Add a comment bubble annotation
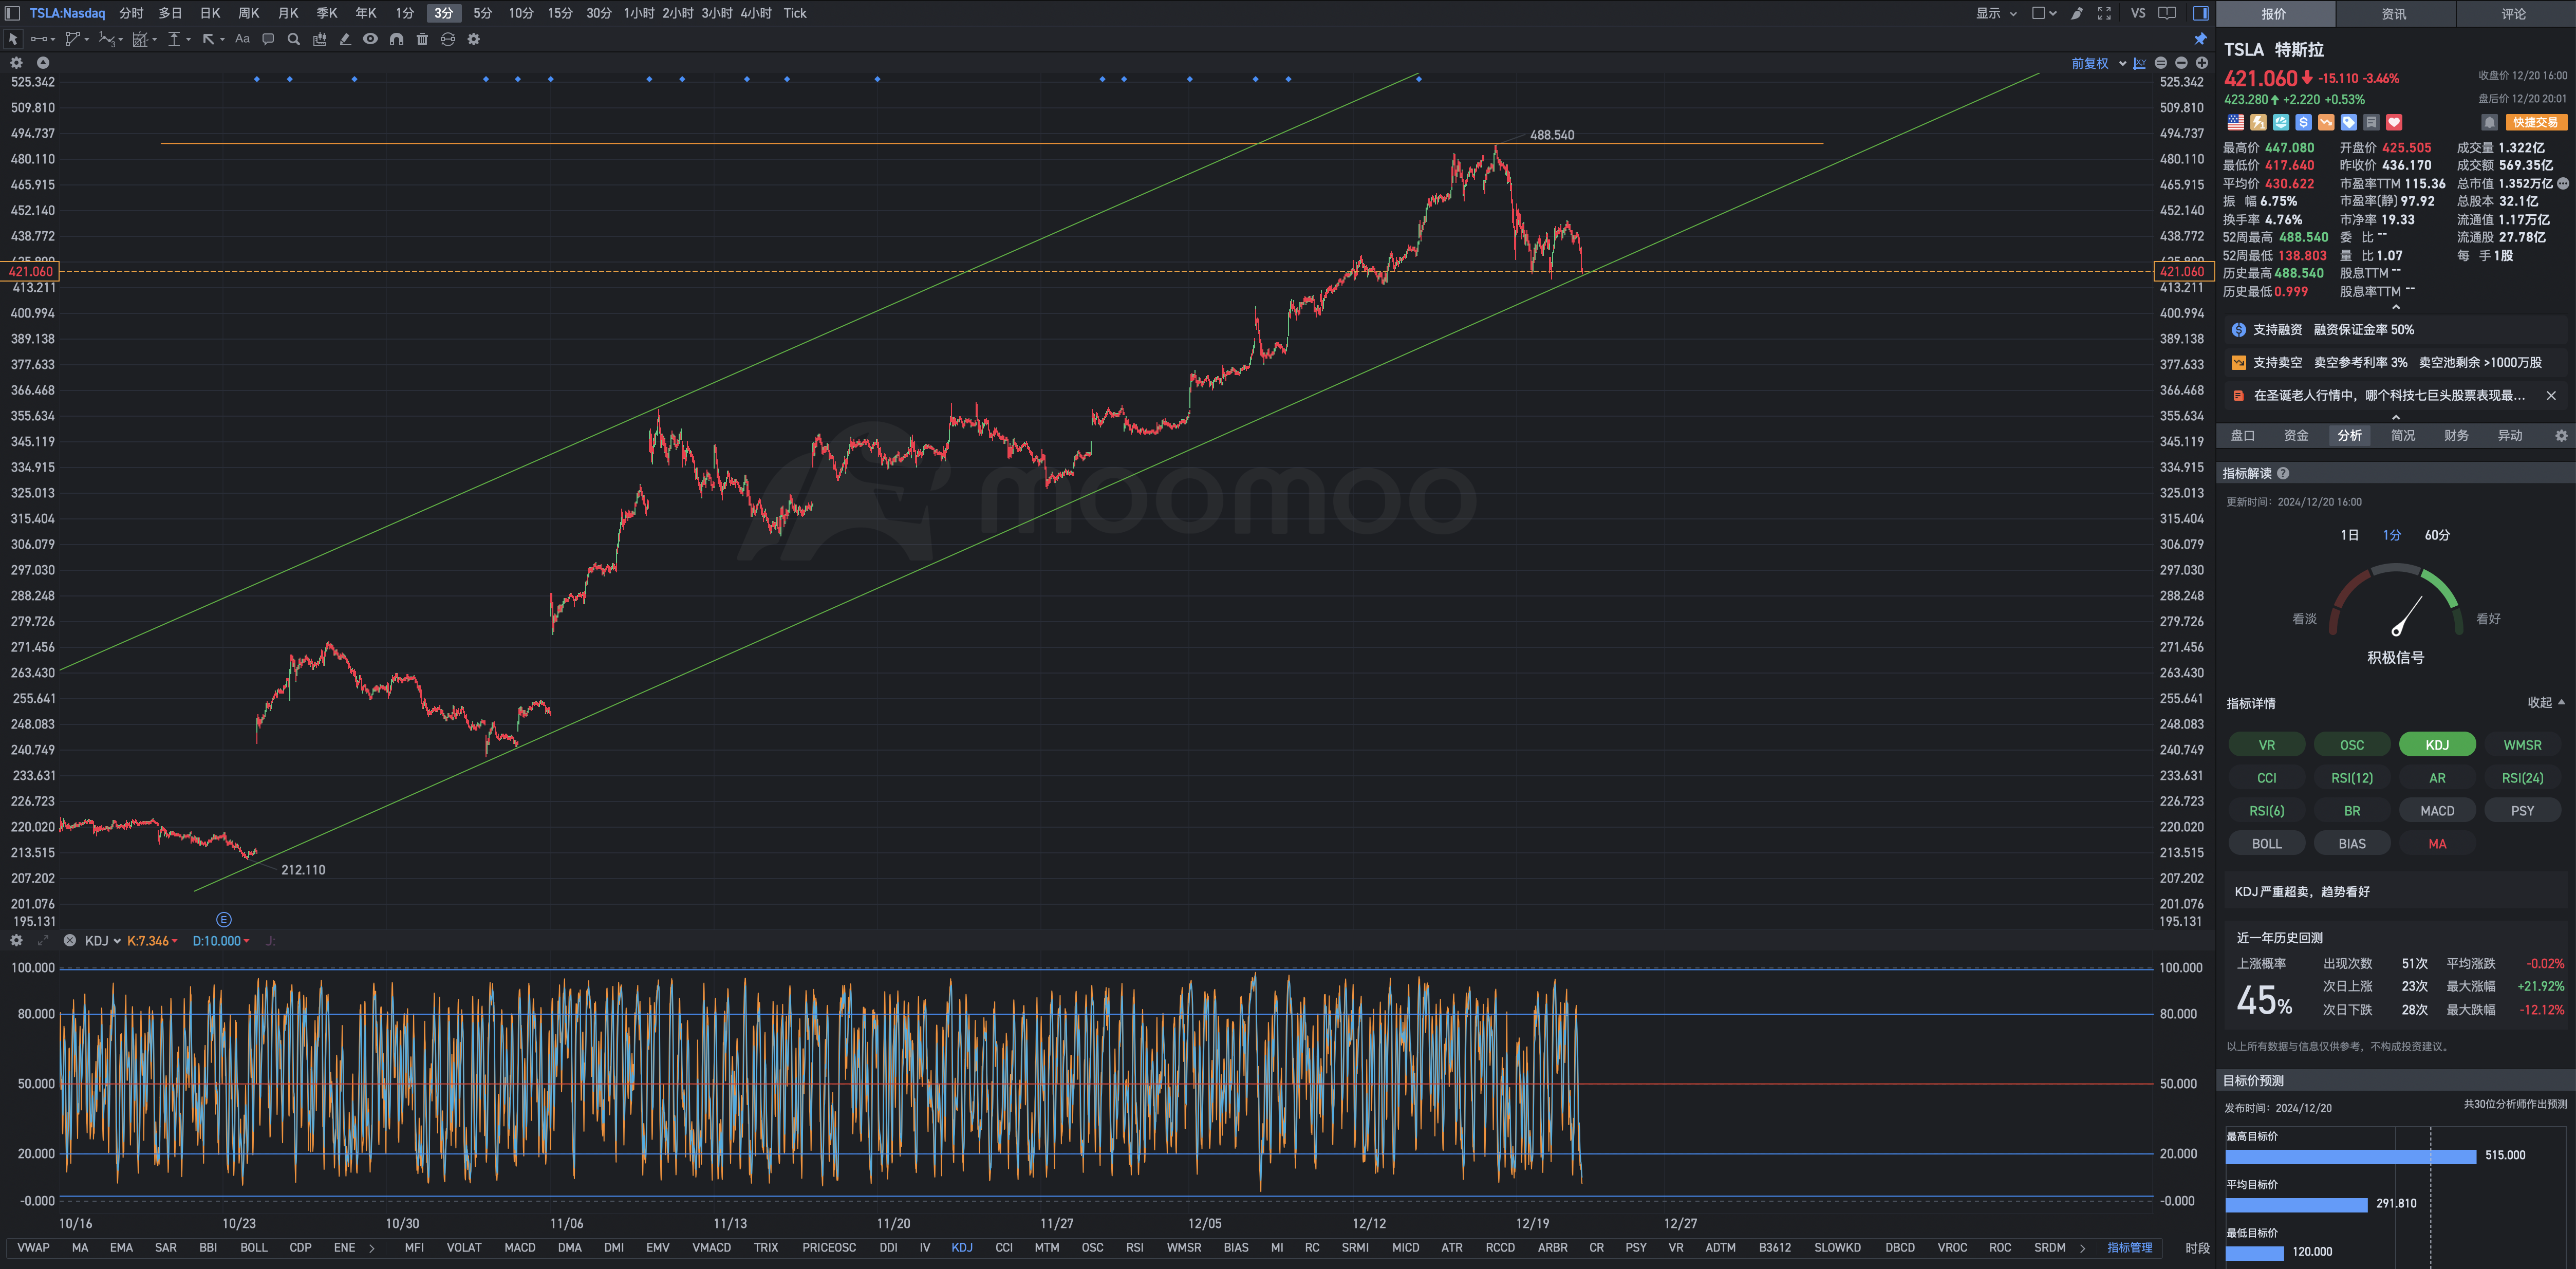 tap(268, 39)
